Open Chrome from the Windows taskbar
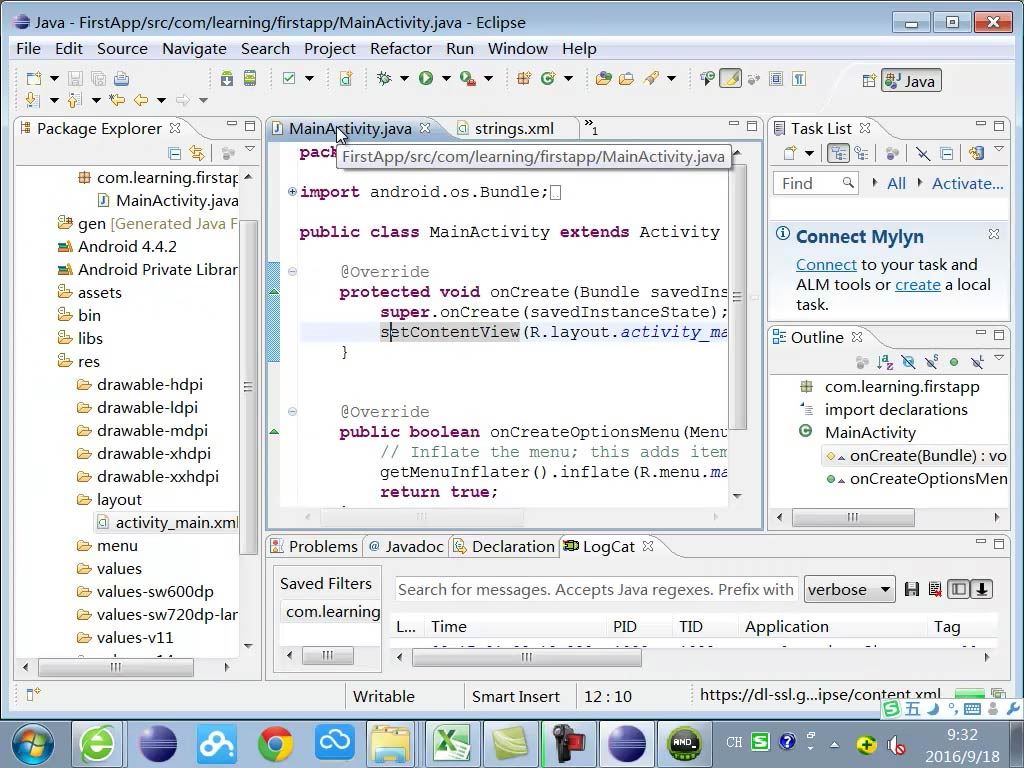This screenshot has width=1024, height=768. [x=276, y=743]
